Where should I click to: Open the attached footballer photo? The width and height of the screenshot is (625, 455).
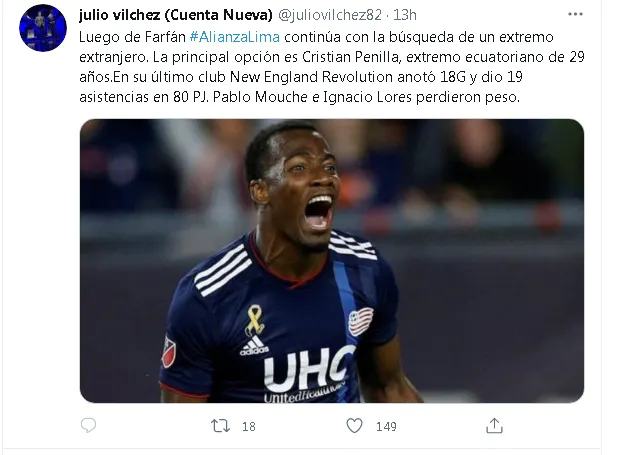(x=332, y=261)
